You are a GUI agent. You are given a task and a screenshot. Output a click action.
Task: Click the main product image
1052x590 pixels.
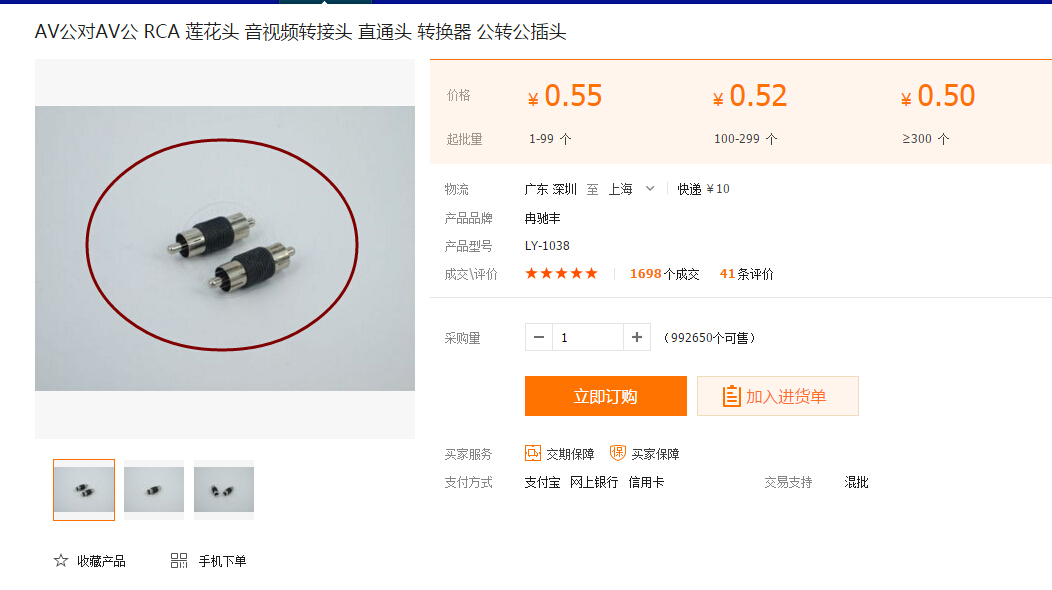point(225,248)
